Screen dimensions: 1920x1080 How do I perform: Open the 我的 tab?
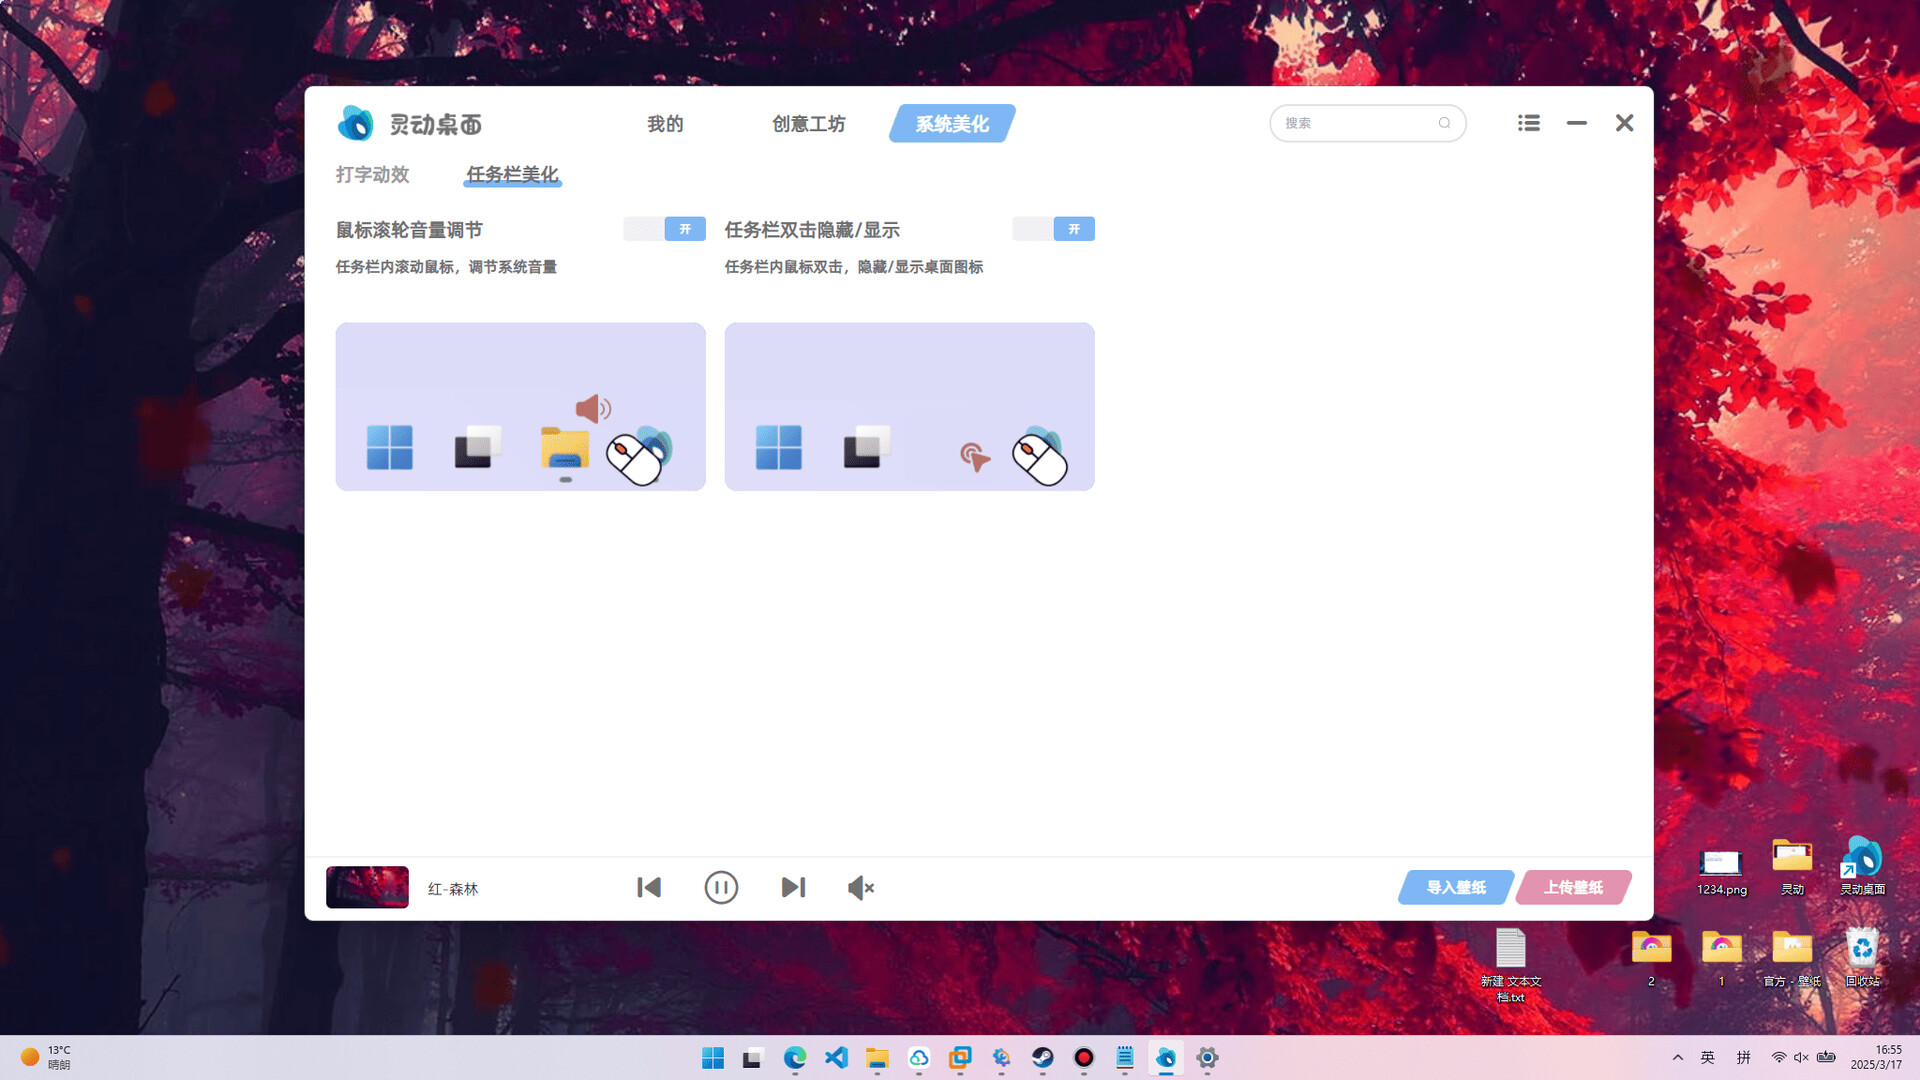point(665,124)
